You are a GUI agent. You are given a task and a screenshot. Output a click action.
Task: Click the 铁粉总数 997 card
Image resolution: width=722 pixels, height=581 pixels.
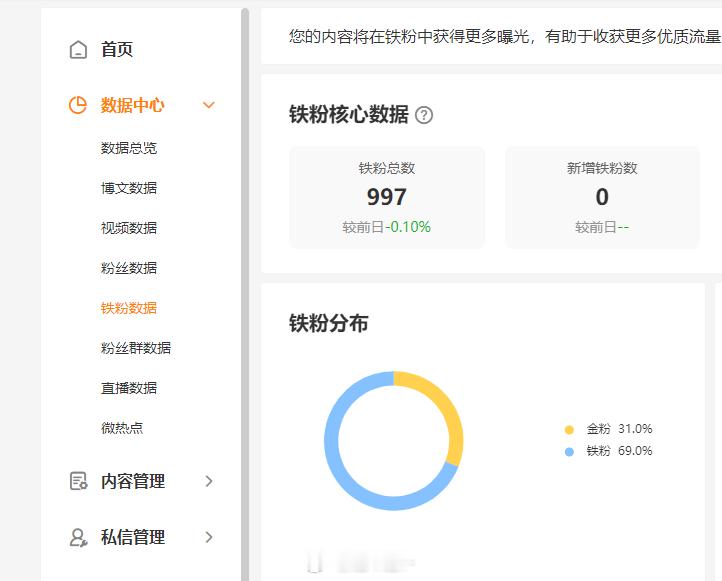point(387,198)
